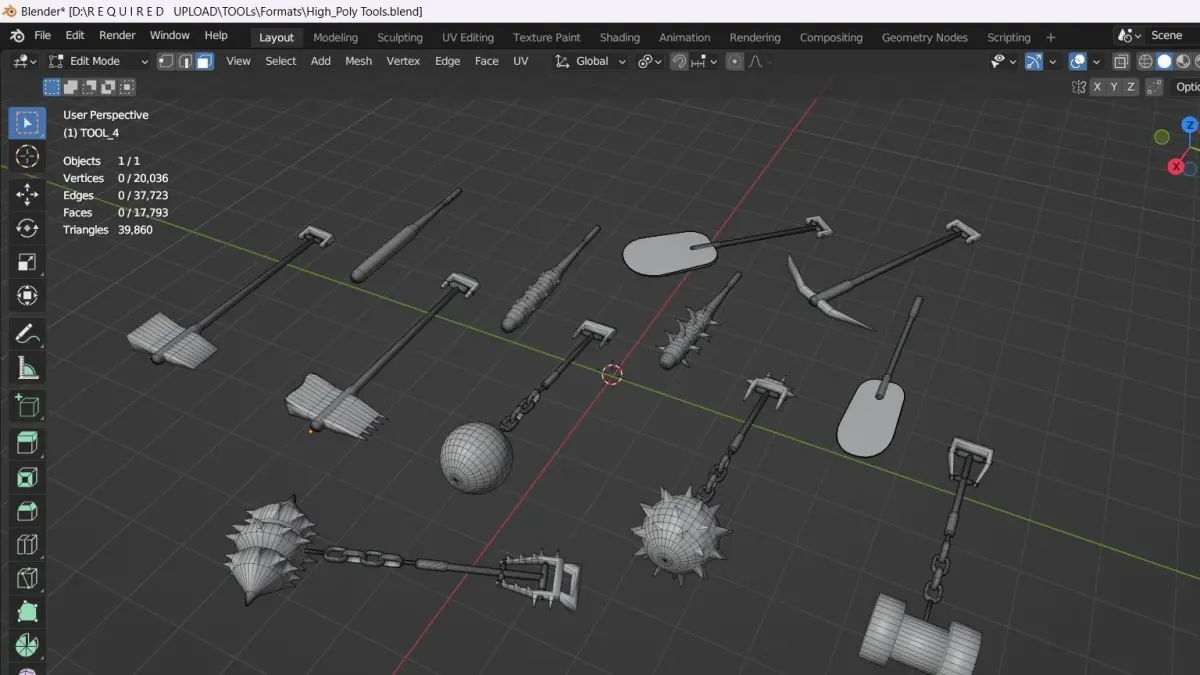Open the Vertex menu in viewport header
Image resolution: width=1200 pixels, height=675 pixels.
click(x=403, y=61)
